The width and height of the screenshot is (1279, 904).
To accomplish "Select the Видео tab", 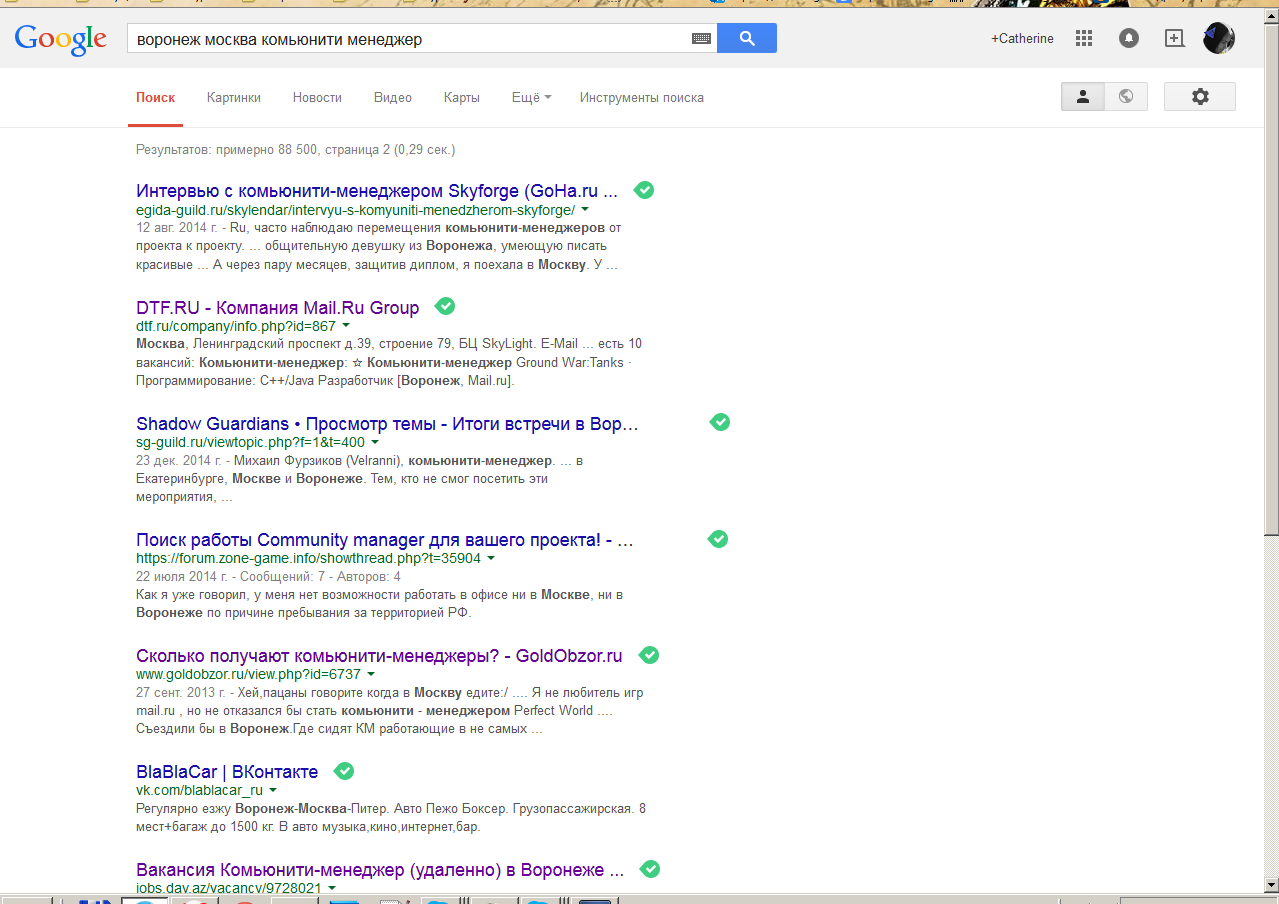I will click(393, 98).
